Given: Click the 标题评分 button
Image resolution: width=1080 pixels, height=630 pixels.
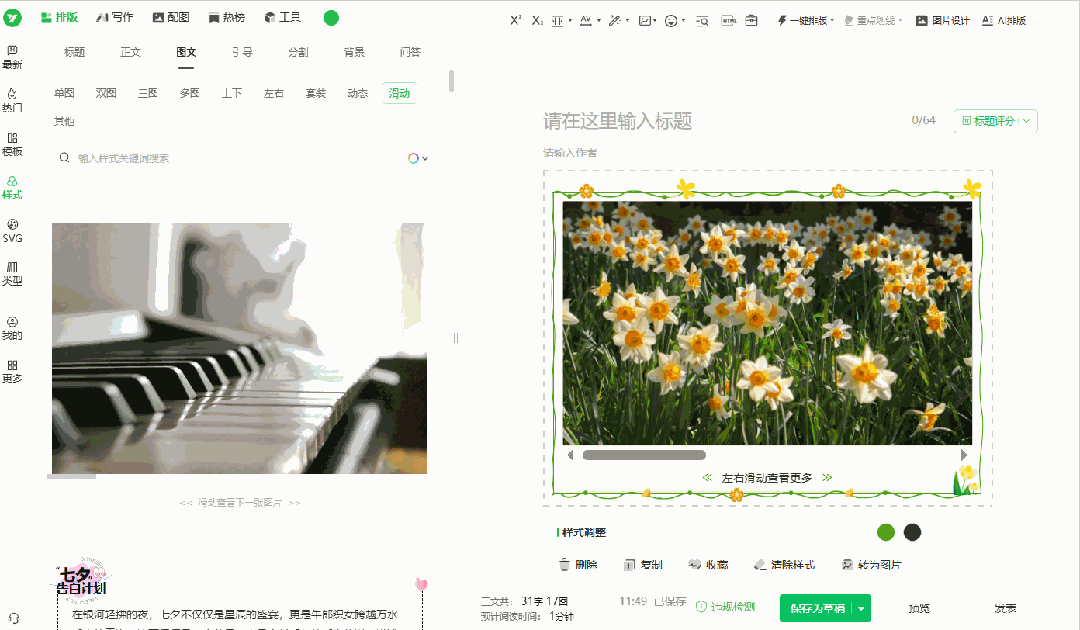Looking at the screenshot, I should click(x=994, y=121).
